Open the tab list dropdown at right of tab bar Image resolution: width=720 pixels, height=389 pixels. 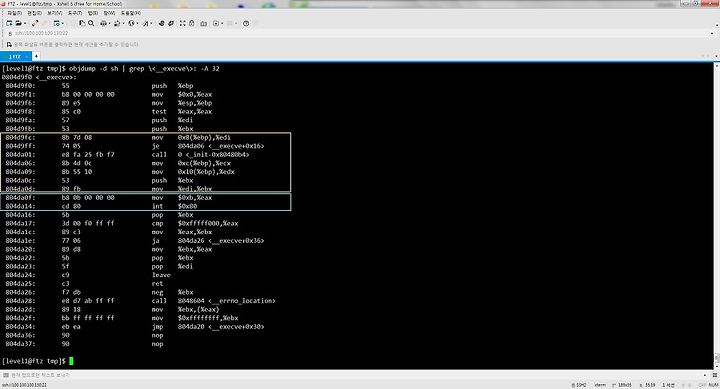point(716,56)
